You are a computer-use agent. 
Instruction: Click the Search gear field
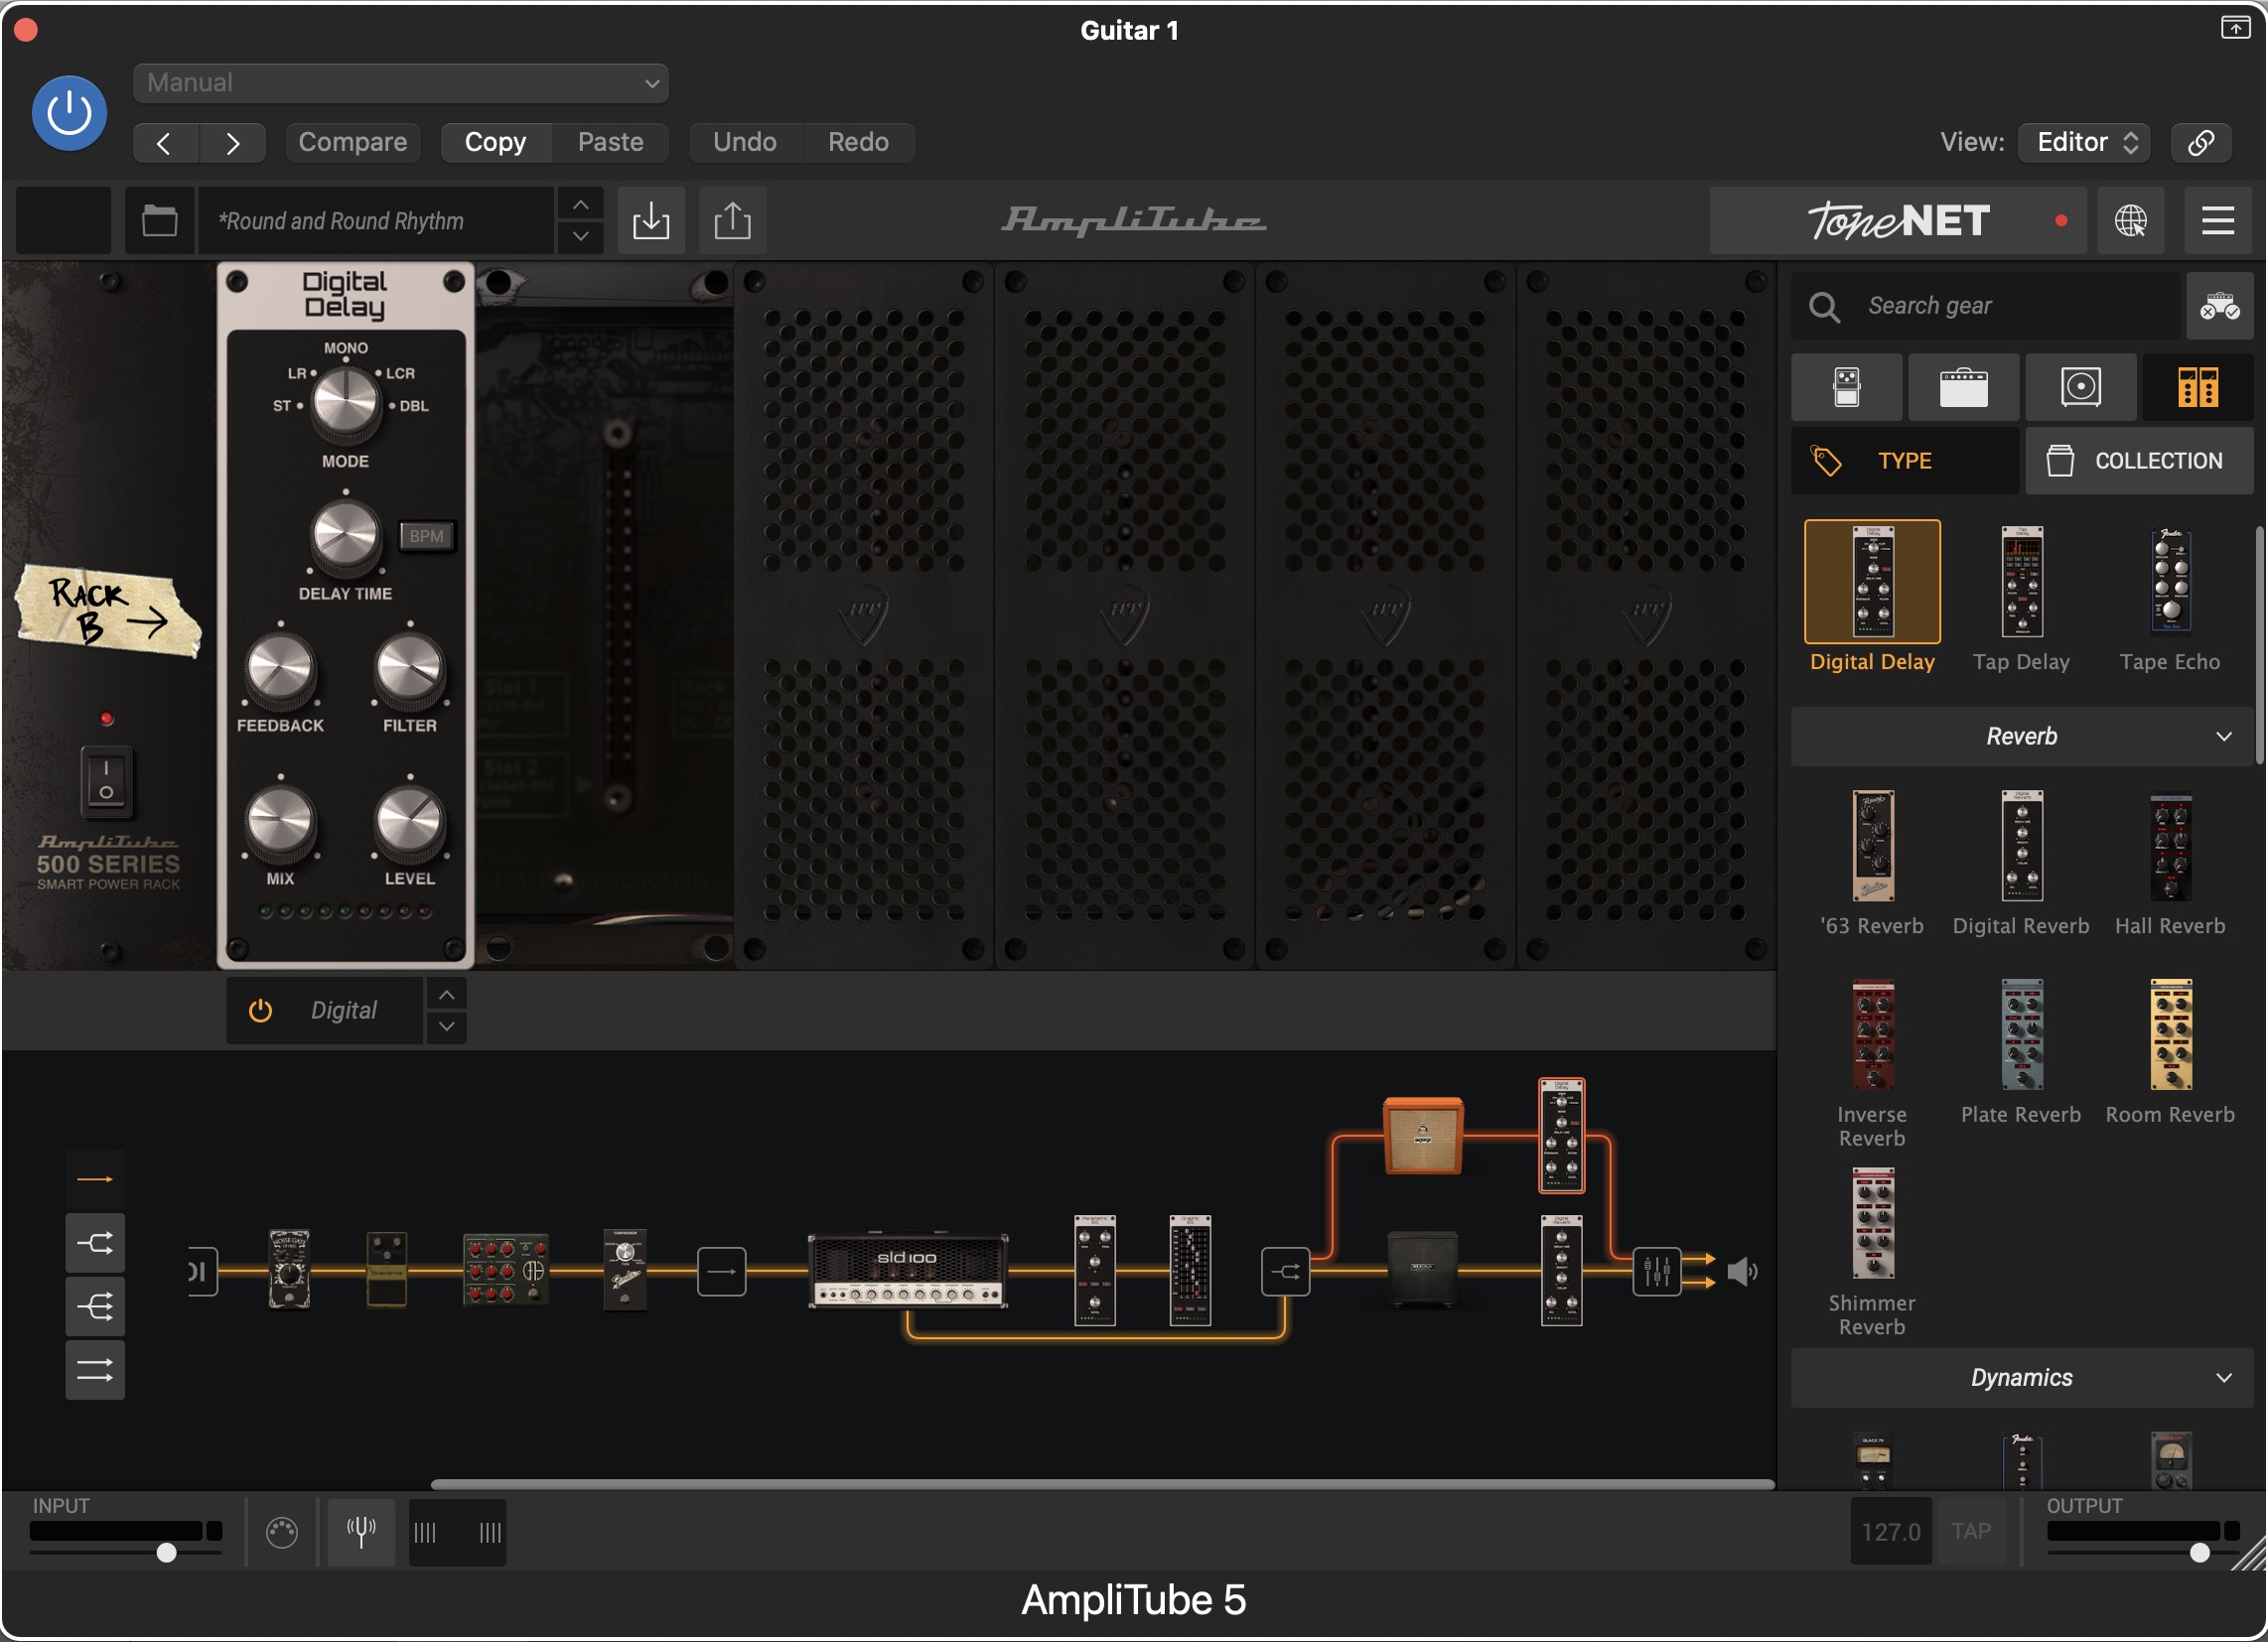pos(1985,306)
